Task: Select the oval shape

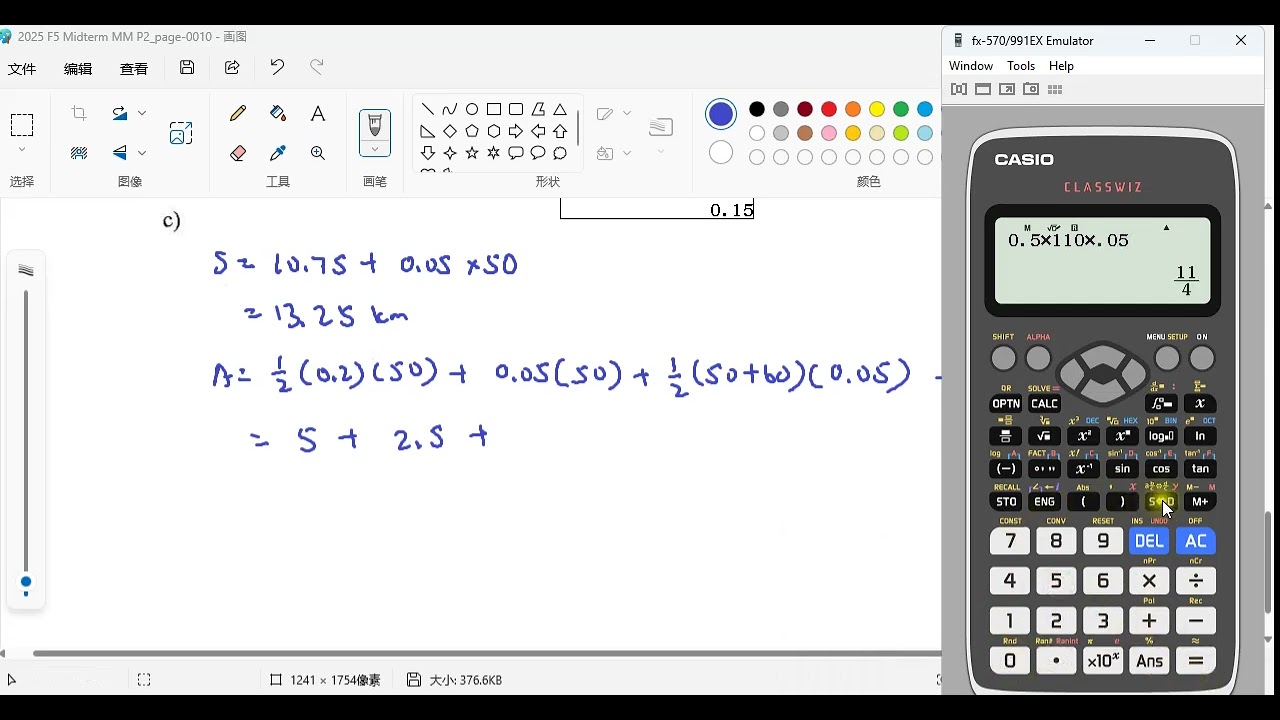Action: (472, 109)
